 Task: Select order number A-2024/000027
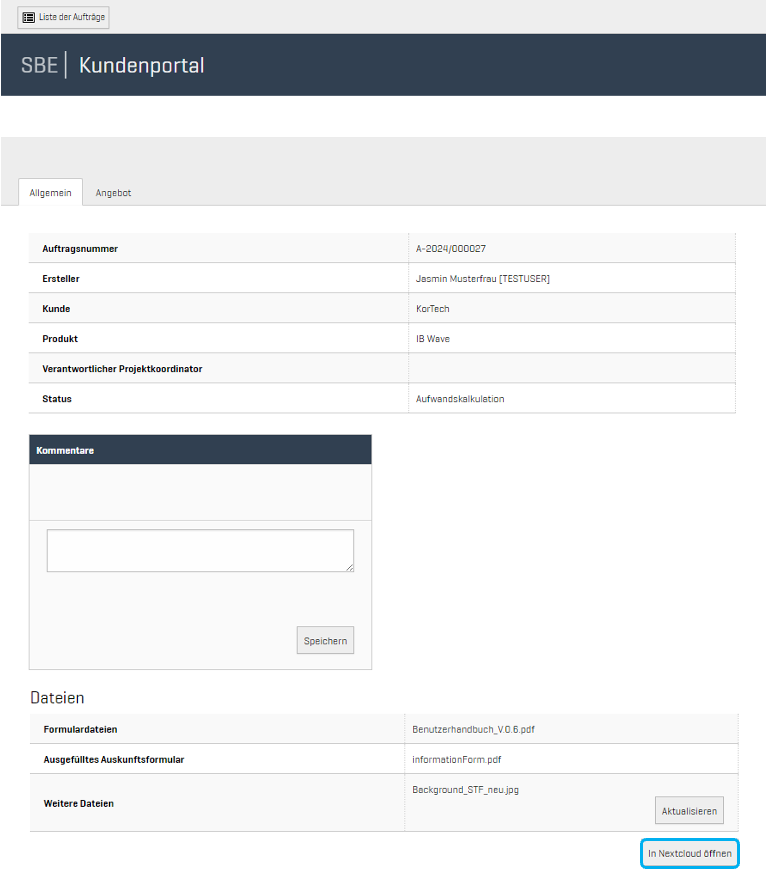pyautogui.click(x=451, y=248)
